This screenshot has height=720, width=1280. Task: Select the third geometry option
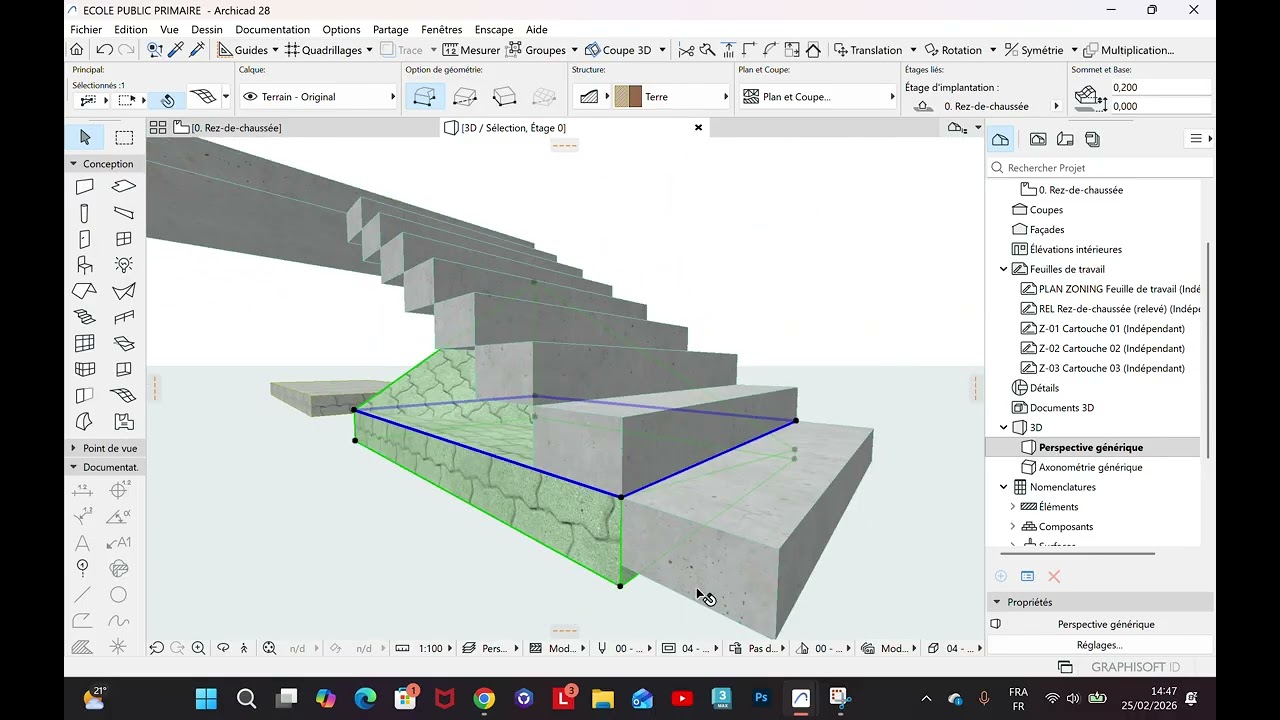tap(505, 97)
